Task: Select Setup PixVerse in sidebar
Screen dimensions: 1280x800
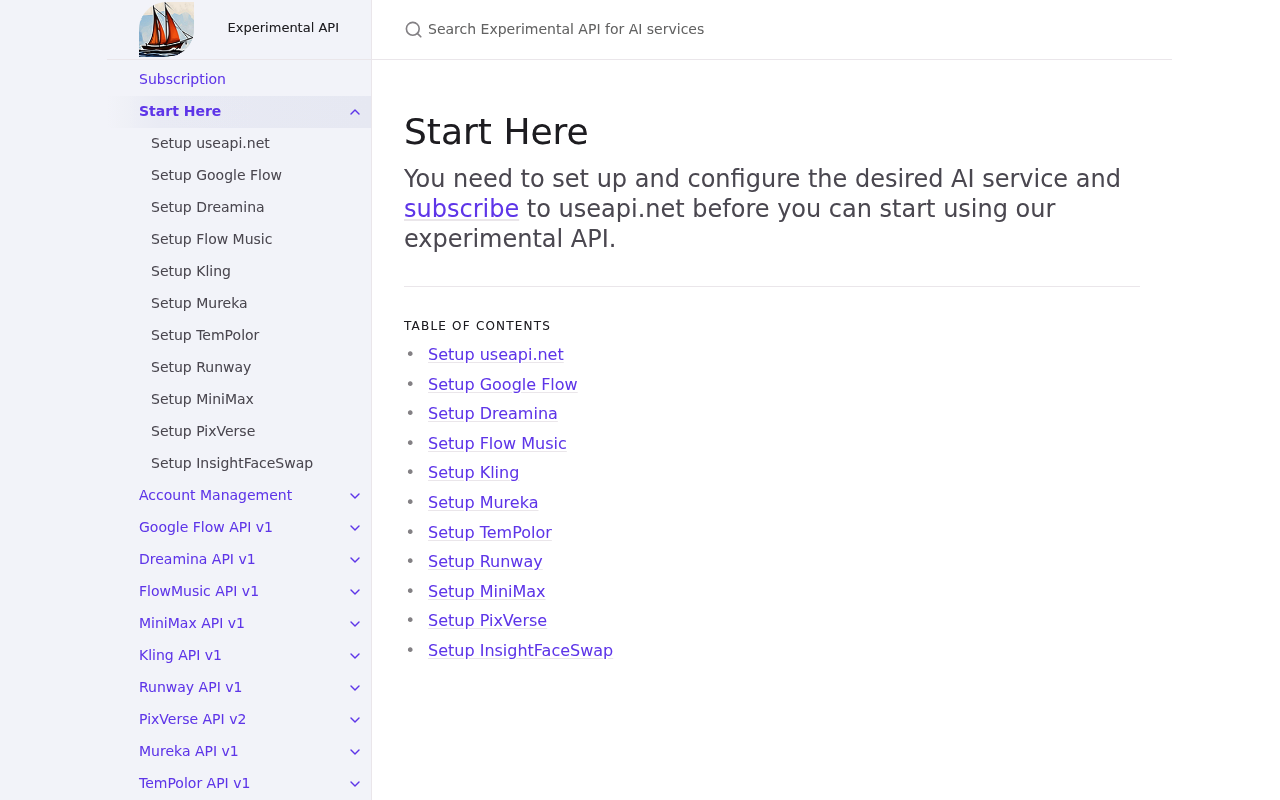Action: click(x=203, y=431)
